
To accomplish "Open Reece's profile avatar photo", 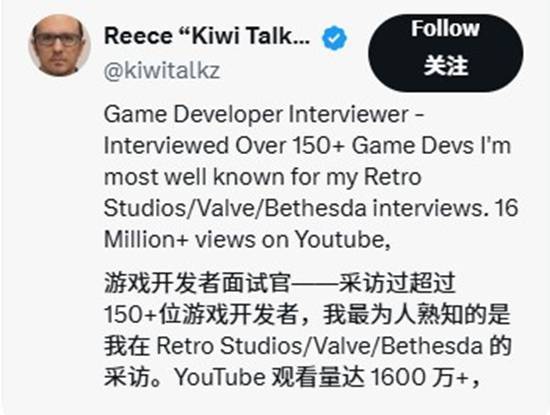I will coord(59,45).
